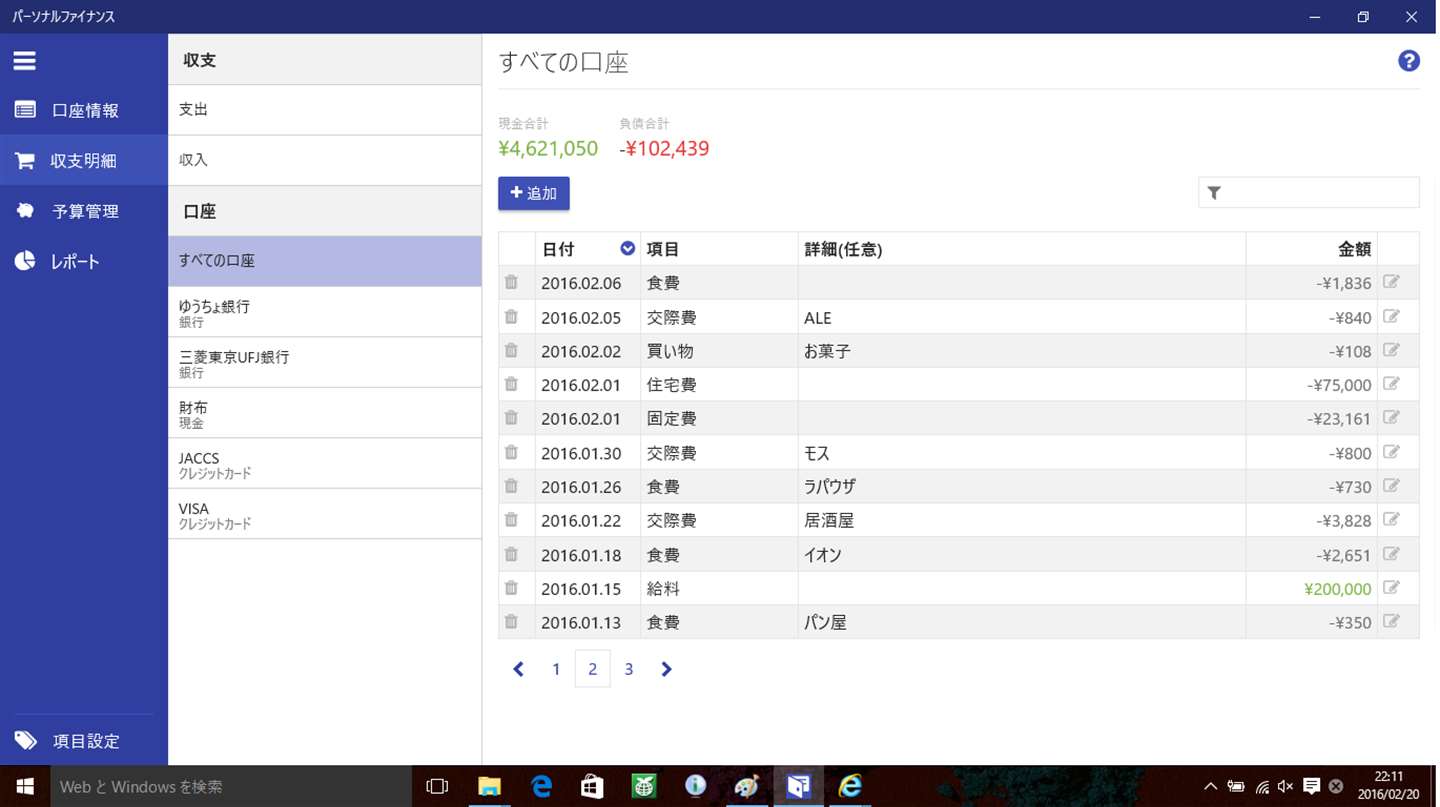
Task: Select ゆうちょ銀行 account
Action: (325, 312)
